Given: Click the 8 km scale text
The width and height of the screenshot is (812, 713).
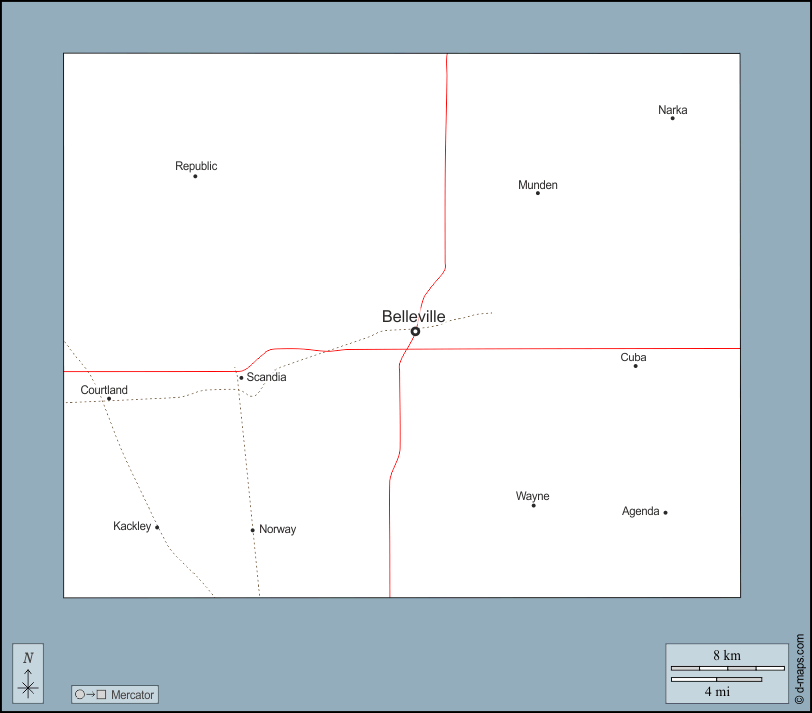Looking at the screenshot, I should pos(727,655).
